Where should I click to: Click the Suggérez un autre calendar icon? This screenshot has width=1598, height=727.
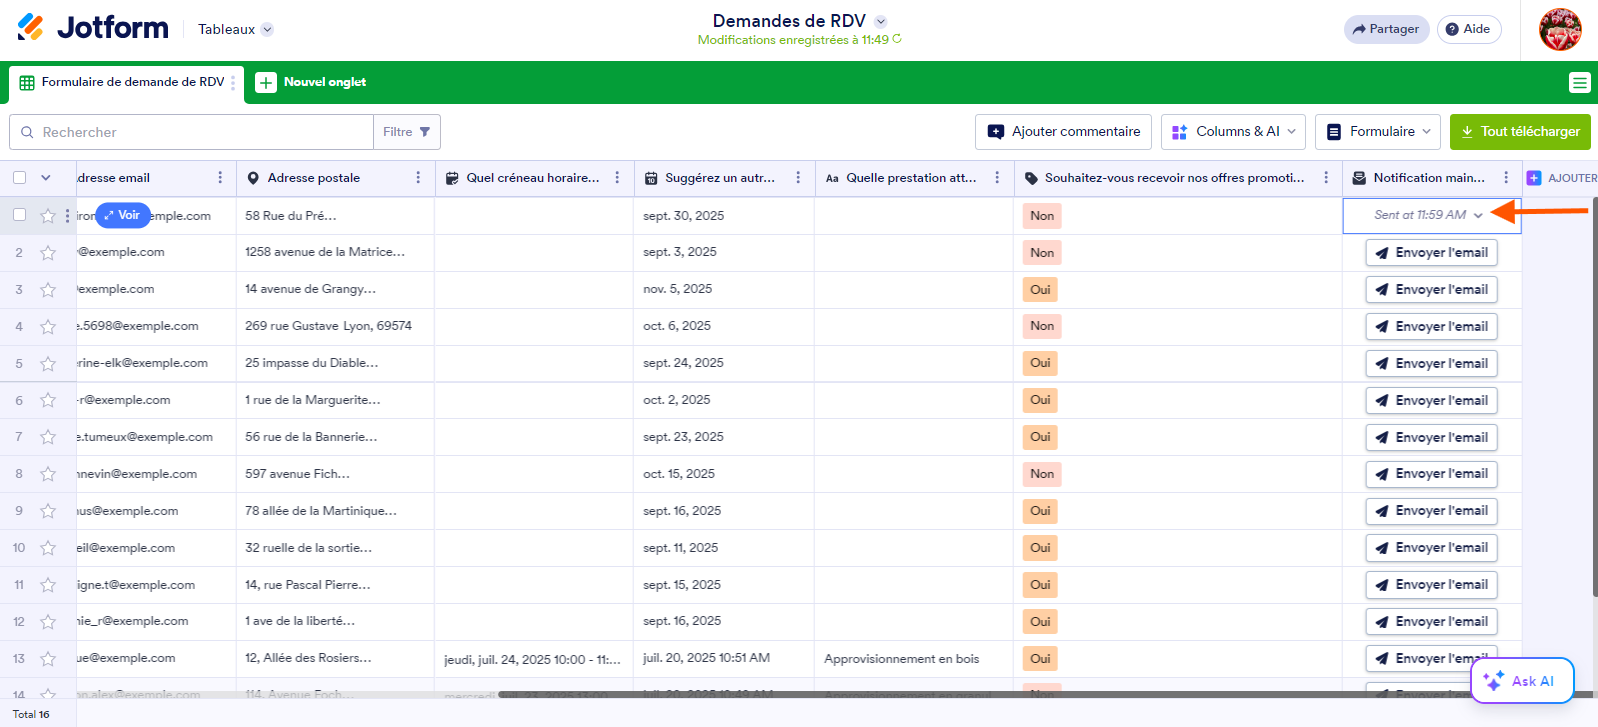click(651, 178)
